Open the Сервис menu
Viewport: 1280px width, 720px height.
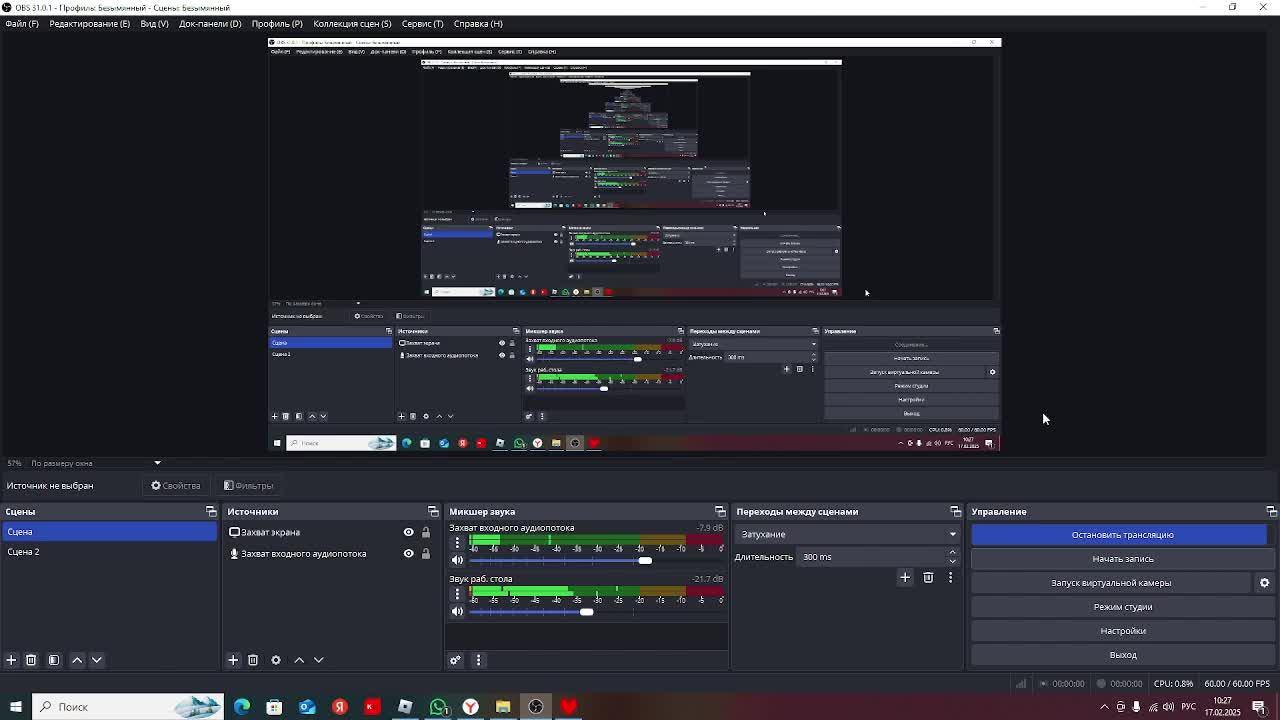422,23
